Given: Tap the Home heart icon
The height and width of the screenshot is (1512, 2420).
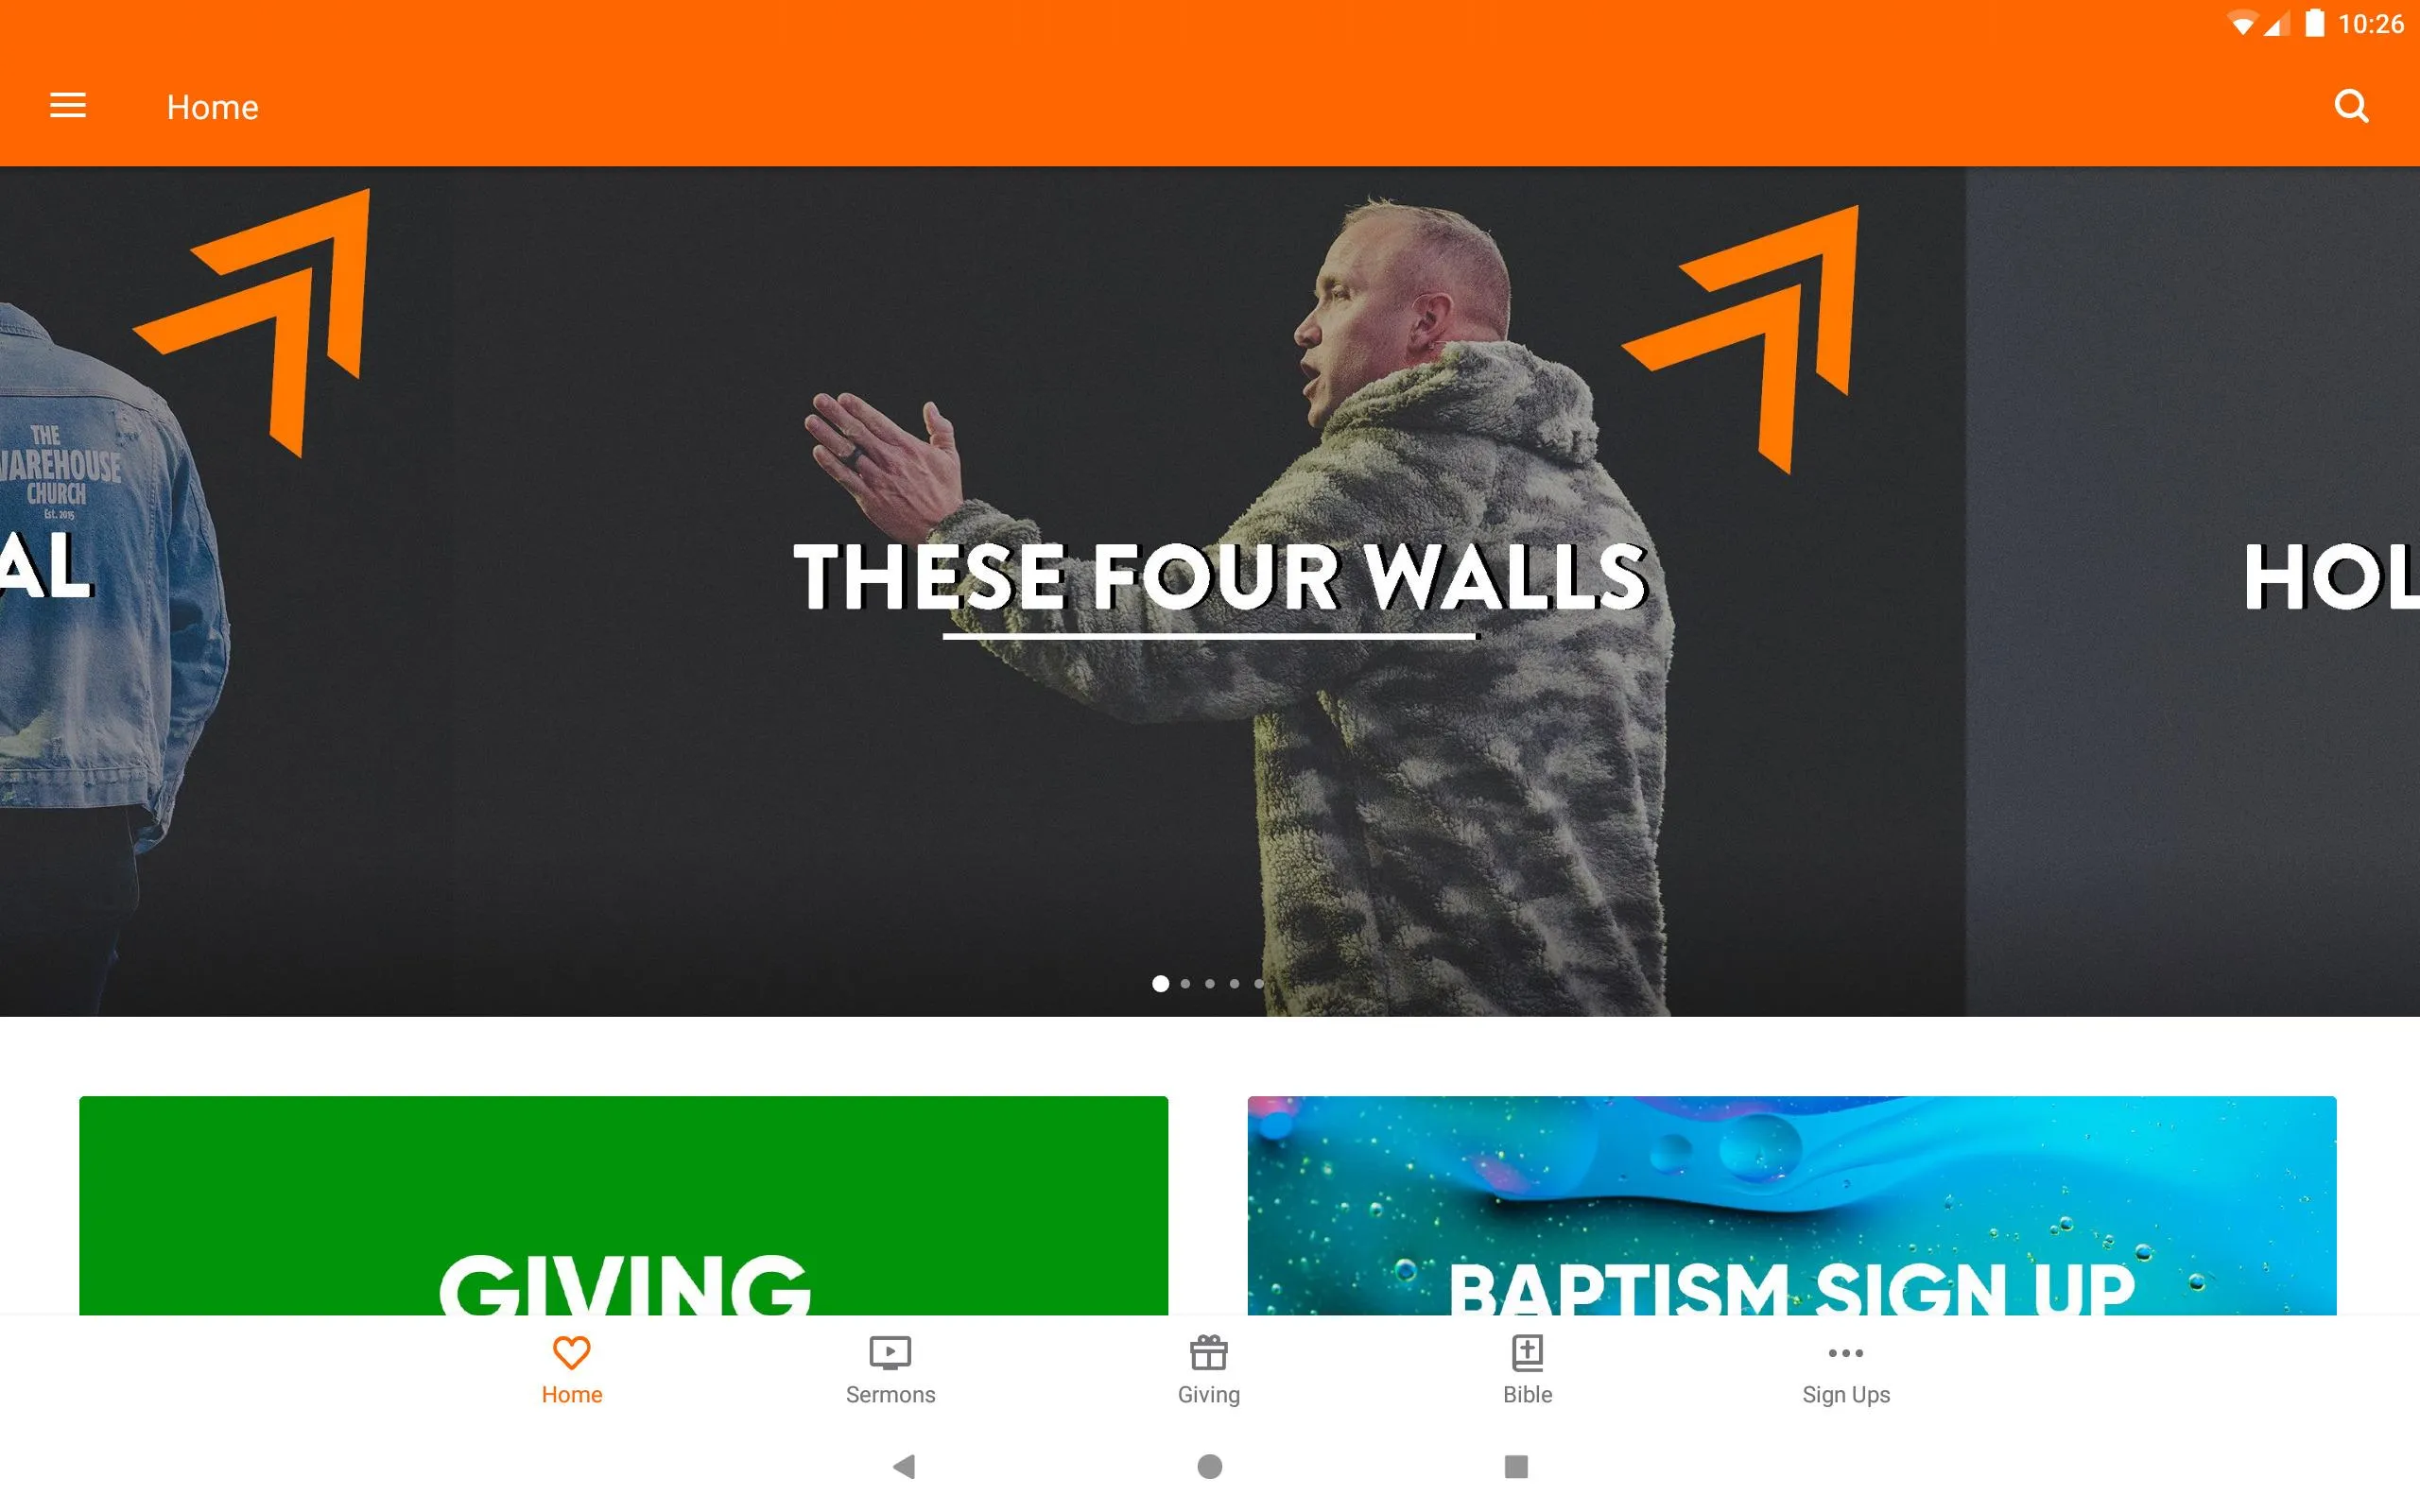Looking at the screenshot, I should point(572,1351).
